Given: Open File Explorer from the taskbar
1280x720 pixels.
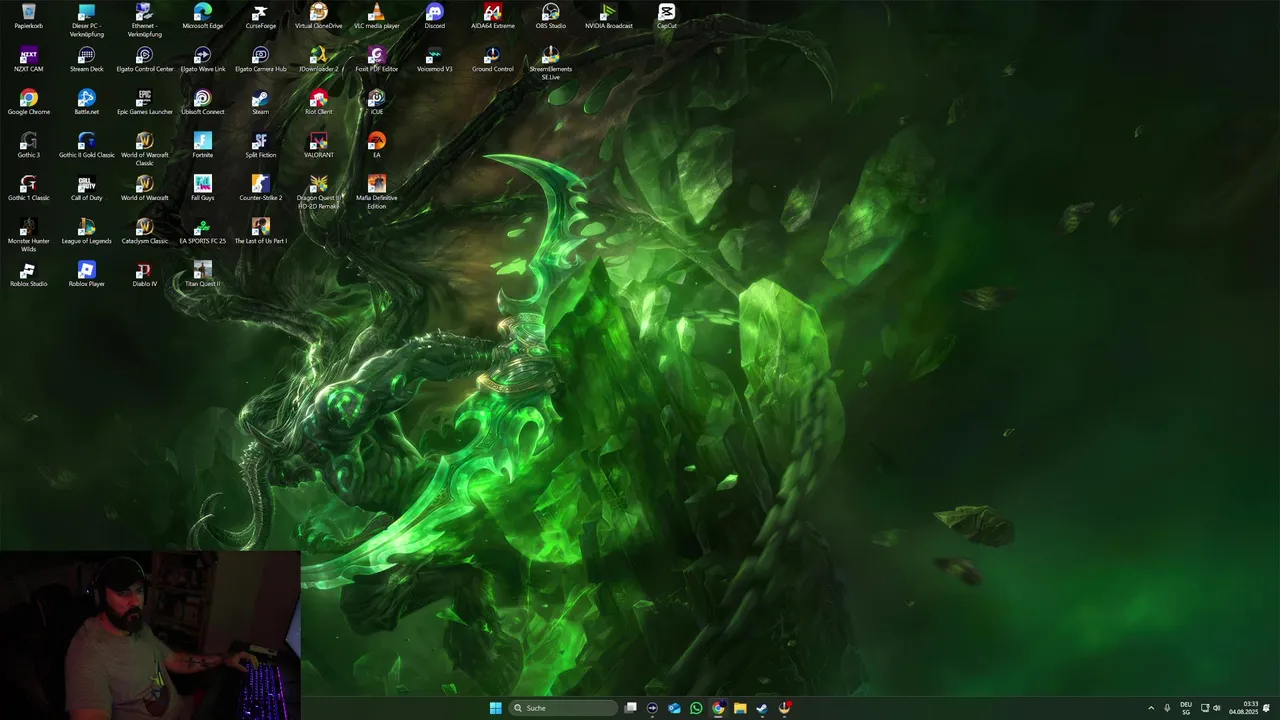Looking at the screenshot, I should pyautogui.click(x=740, y=708).
